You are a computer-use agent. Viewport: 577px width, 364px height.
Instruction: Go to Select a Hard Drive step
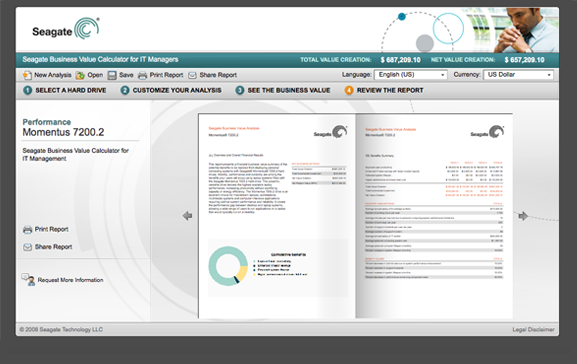[71, 90]
